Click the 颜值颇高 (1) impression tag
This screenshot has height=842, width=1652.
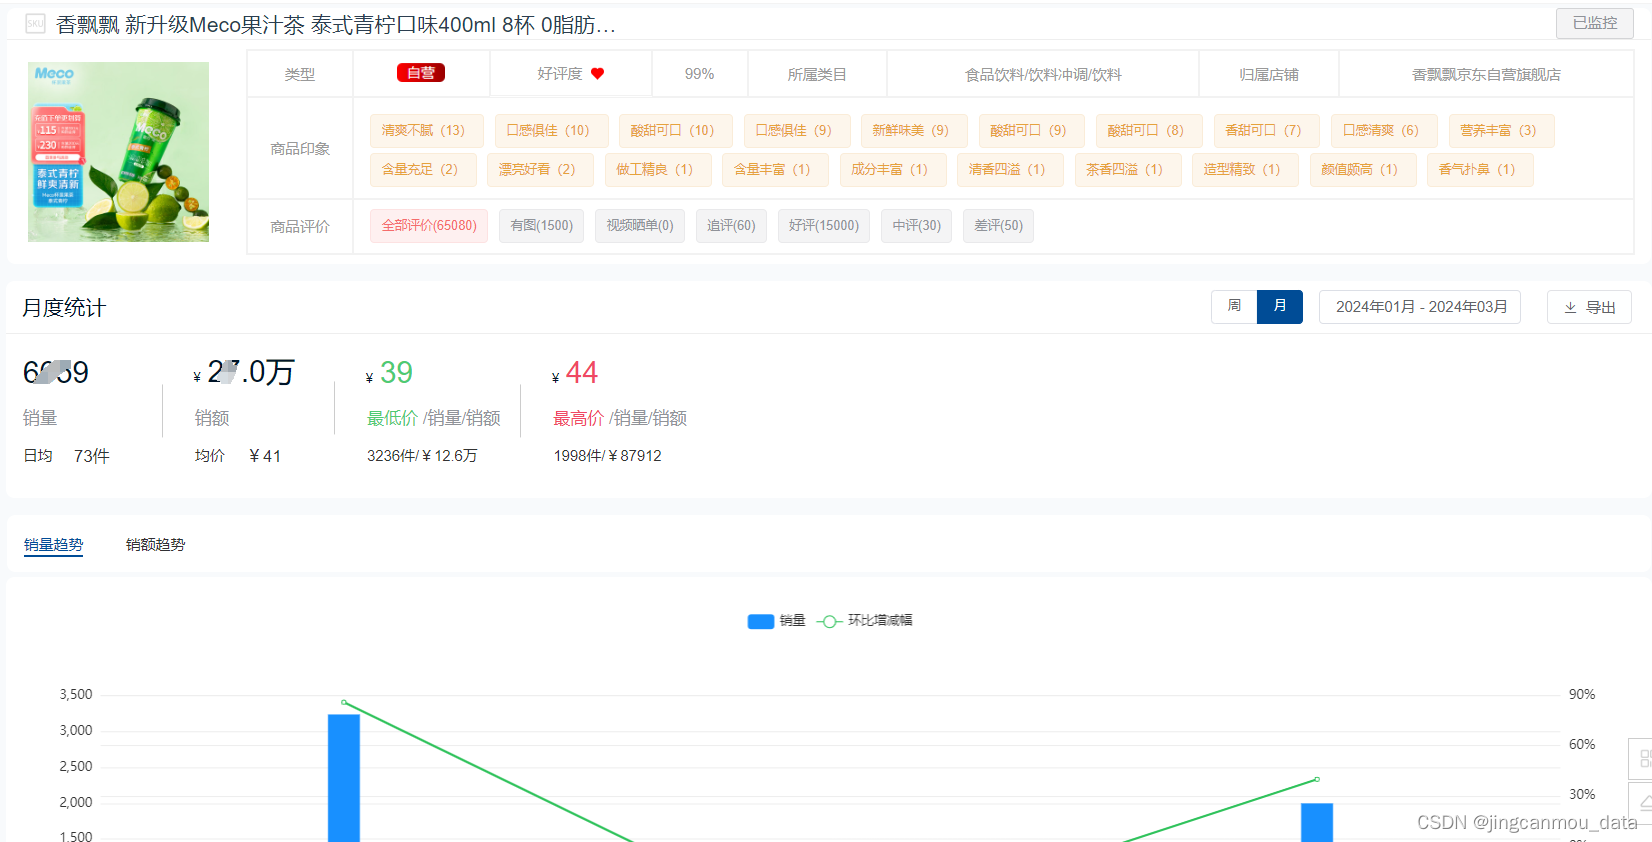pos(1363,170)
